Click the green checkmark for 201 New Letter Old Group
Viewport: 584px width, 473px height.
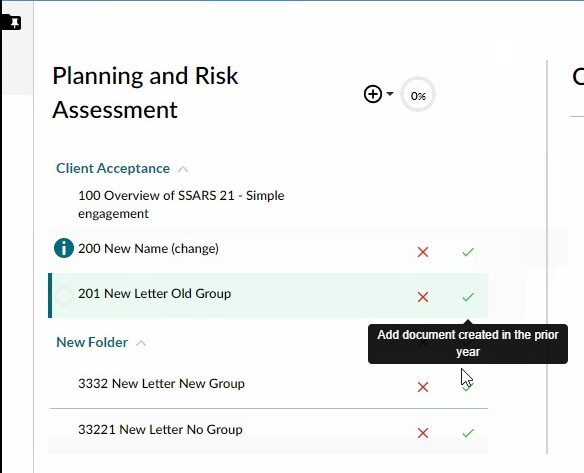pyautogui.click(x=468, y=297)
